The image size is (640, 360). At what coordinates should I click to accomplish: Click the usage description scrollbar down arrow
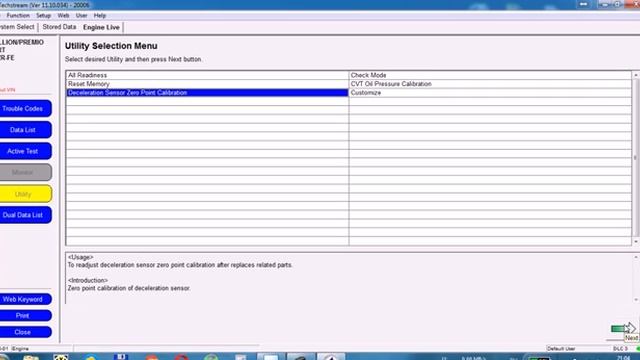pyautogui.click(x=636, y=300)
